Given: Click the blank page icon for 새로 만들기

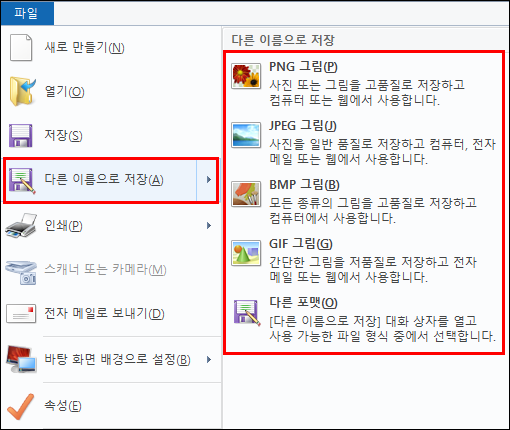Looking at the screenshot, I should coord(21,47).
